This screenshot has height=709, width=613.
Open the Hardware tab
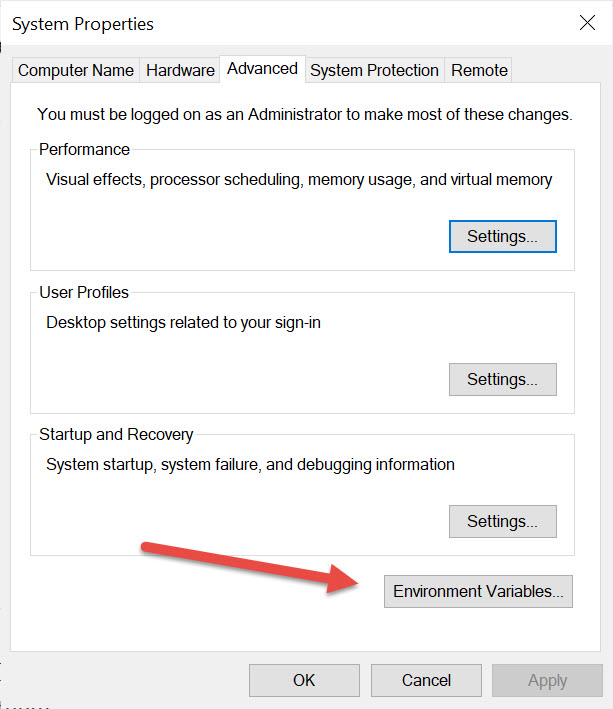(x=180, y=70)
